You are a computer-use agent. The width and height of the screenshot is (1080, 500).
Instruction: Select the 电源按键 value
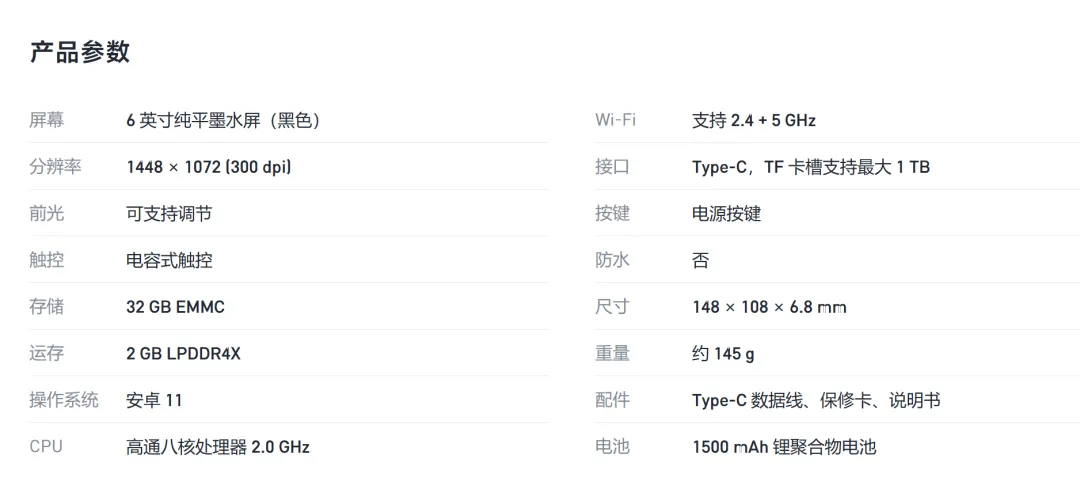tap(727, 213)
